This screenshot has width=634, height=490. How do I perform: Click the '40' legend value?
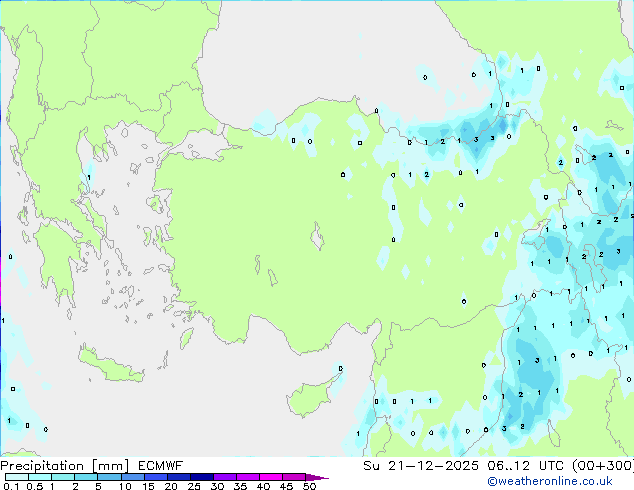pyautogui.click(x=263, y=486)
